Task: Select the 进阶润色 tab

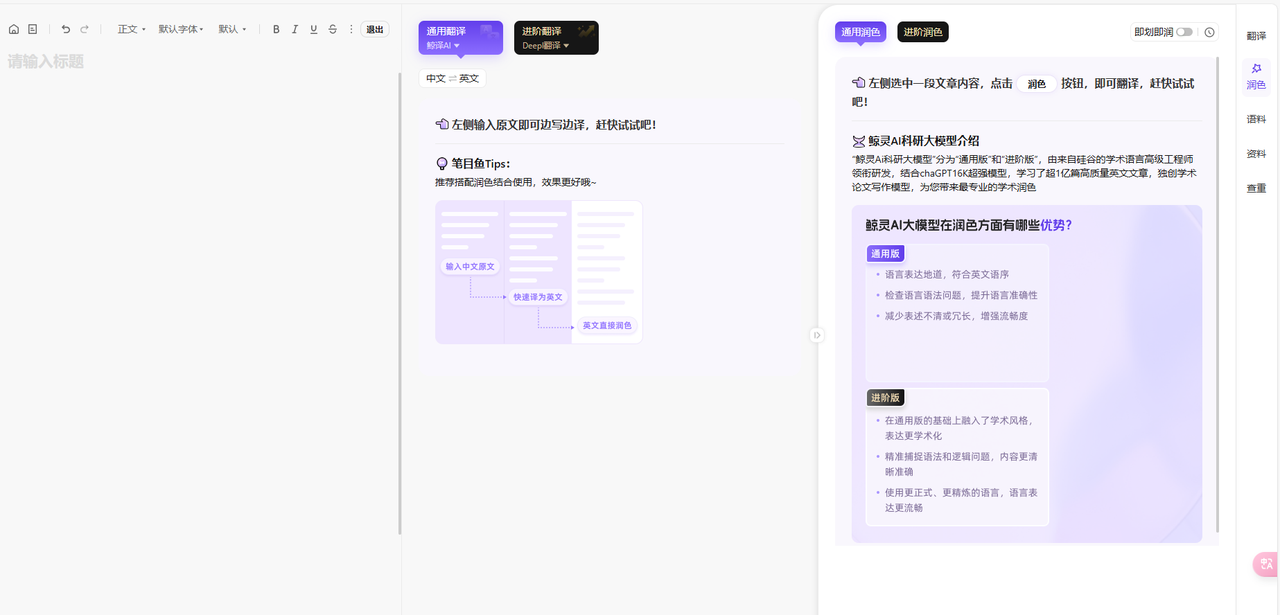Action: tap(923, 32)
